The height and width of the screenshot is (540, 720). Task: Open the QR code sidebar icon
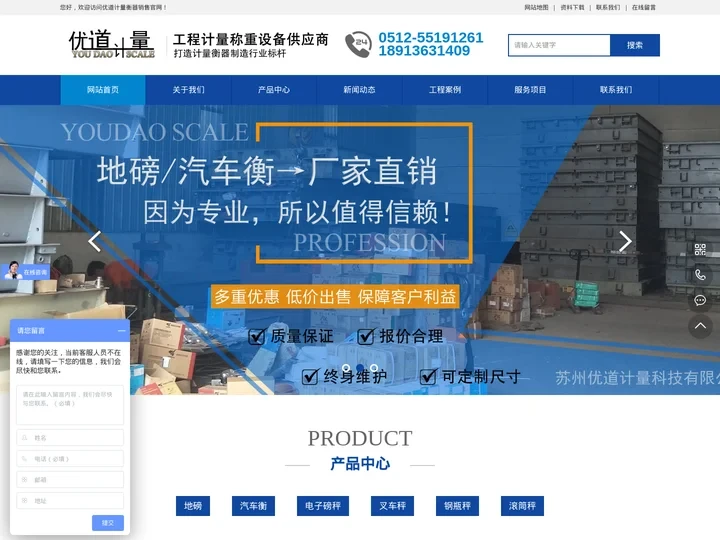[700, 250]
